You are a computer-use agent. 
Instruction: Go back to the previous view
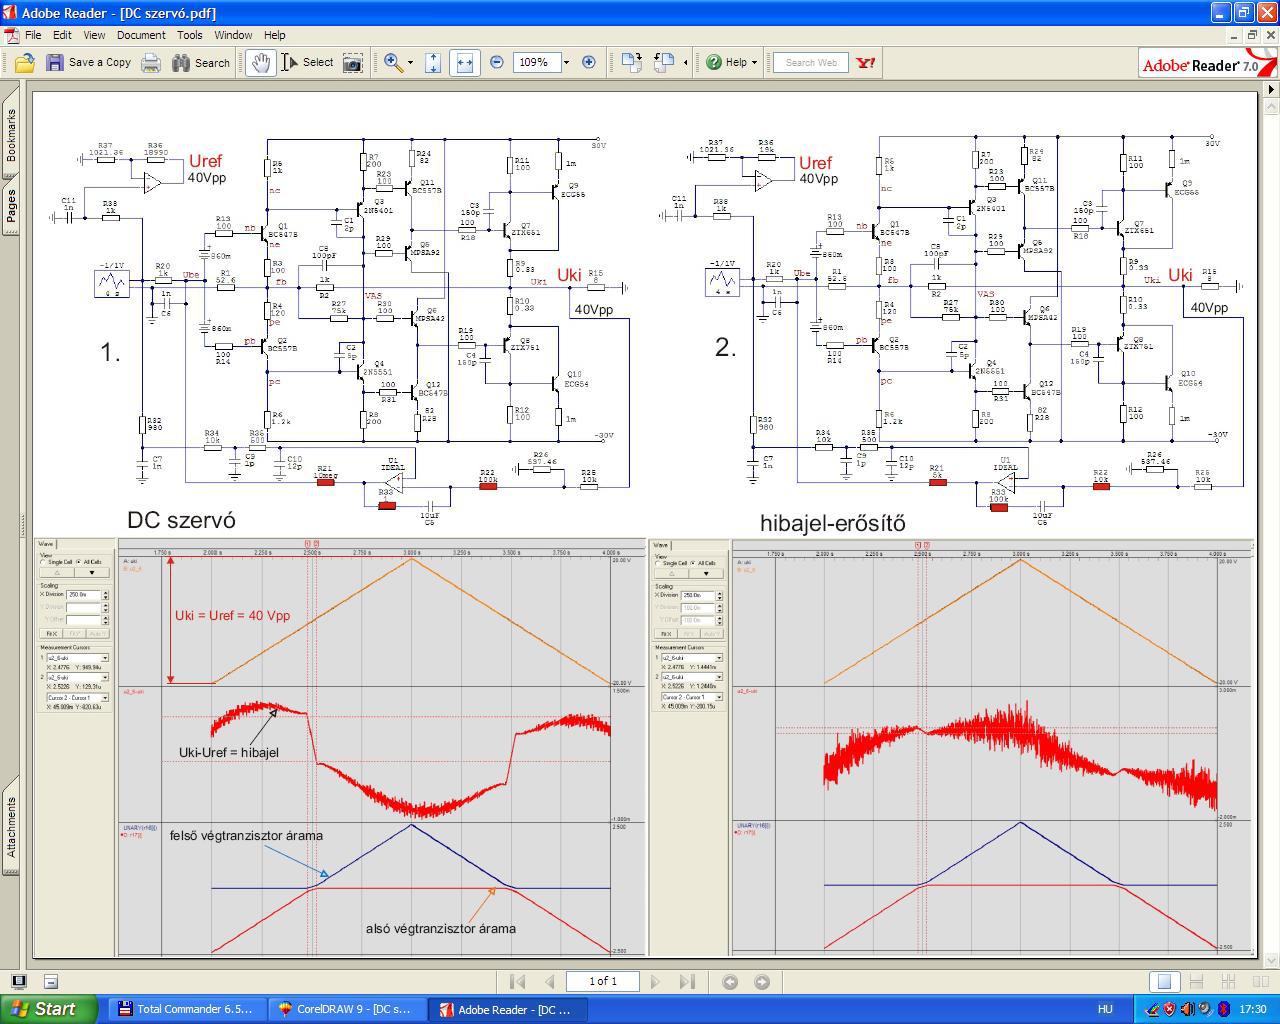pos(730,982)
